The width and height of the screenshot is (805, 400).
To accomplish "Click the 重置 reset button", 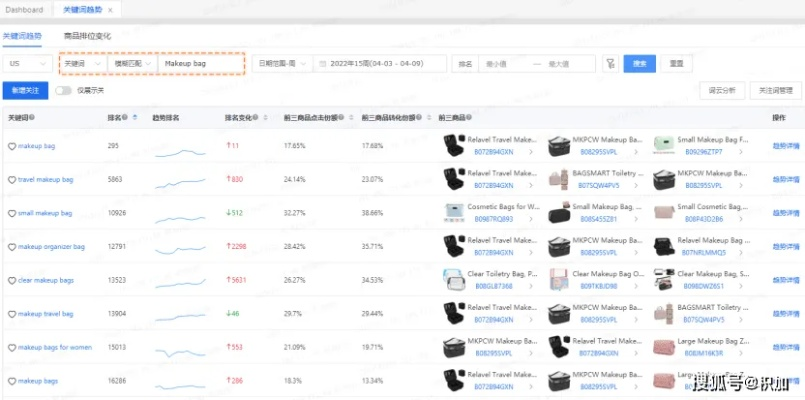I will [676, 64].
